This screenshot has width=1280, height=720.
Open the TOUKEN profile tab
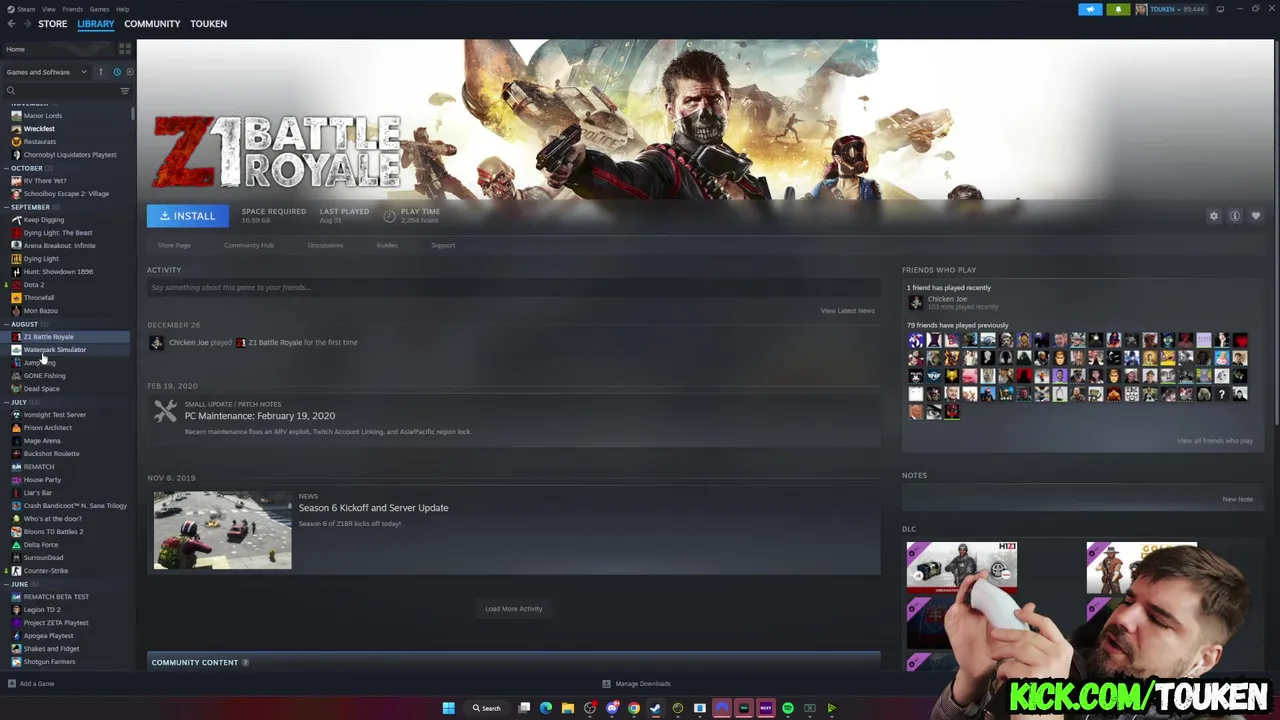(209, 24)
